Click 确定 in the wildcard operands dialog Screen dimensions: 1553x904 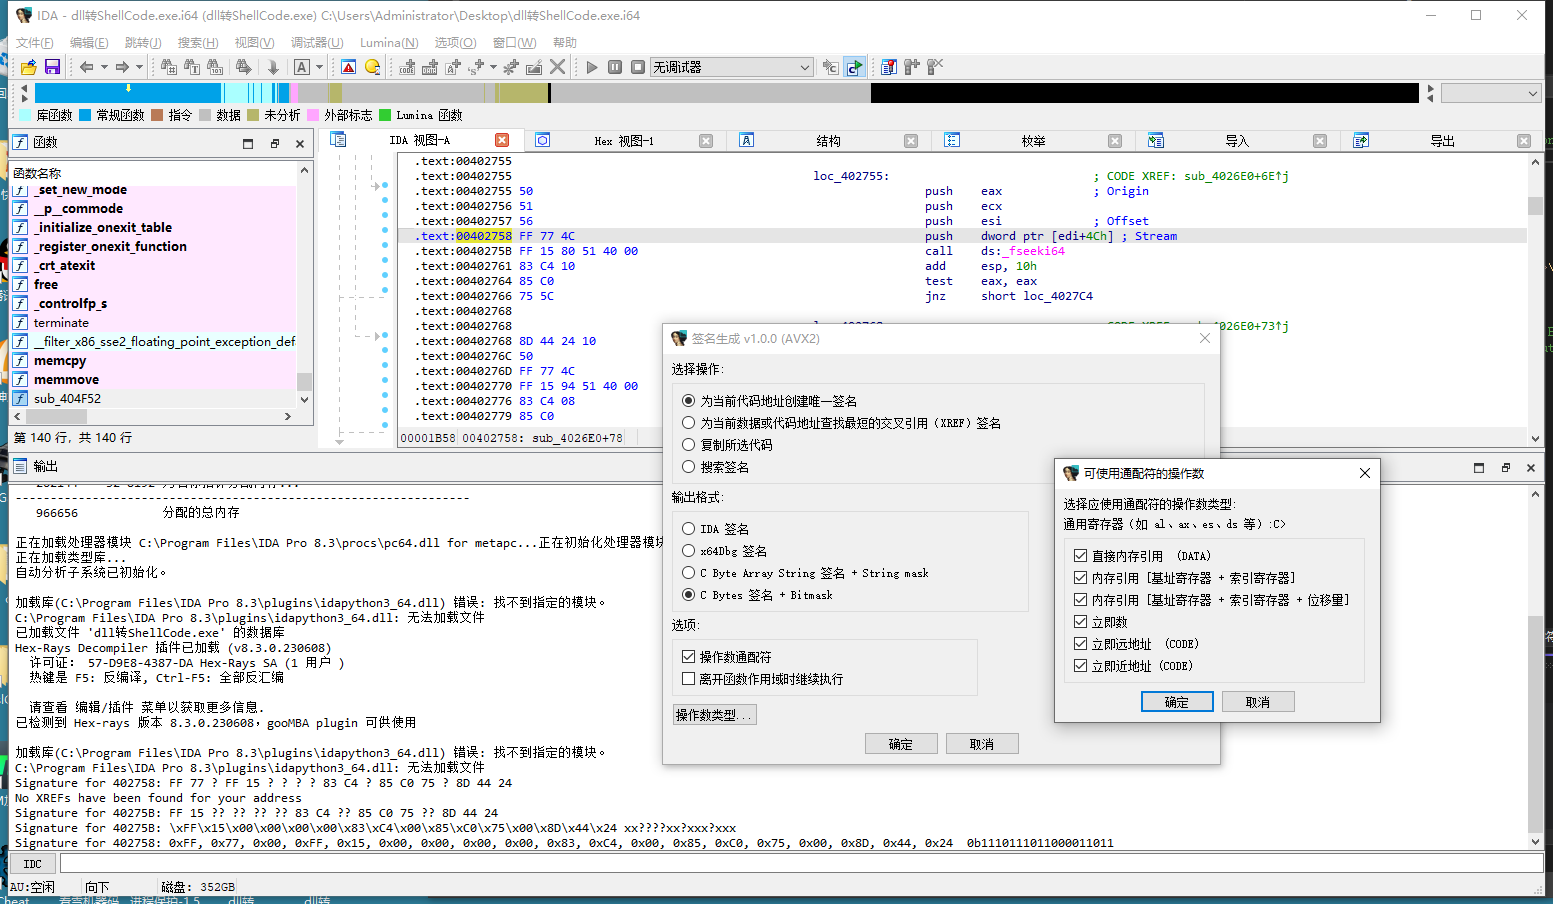(x=1177, y=701)
